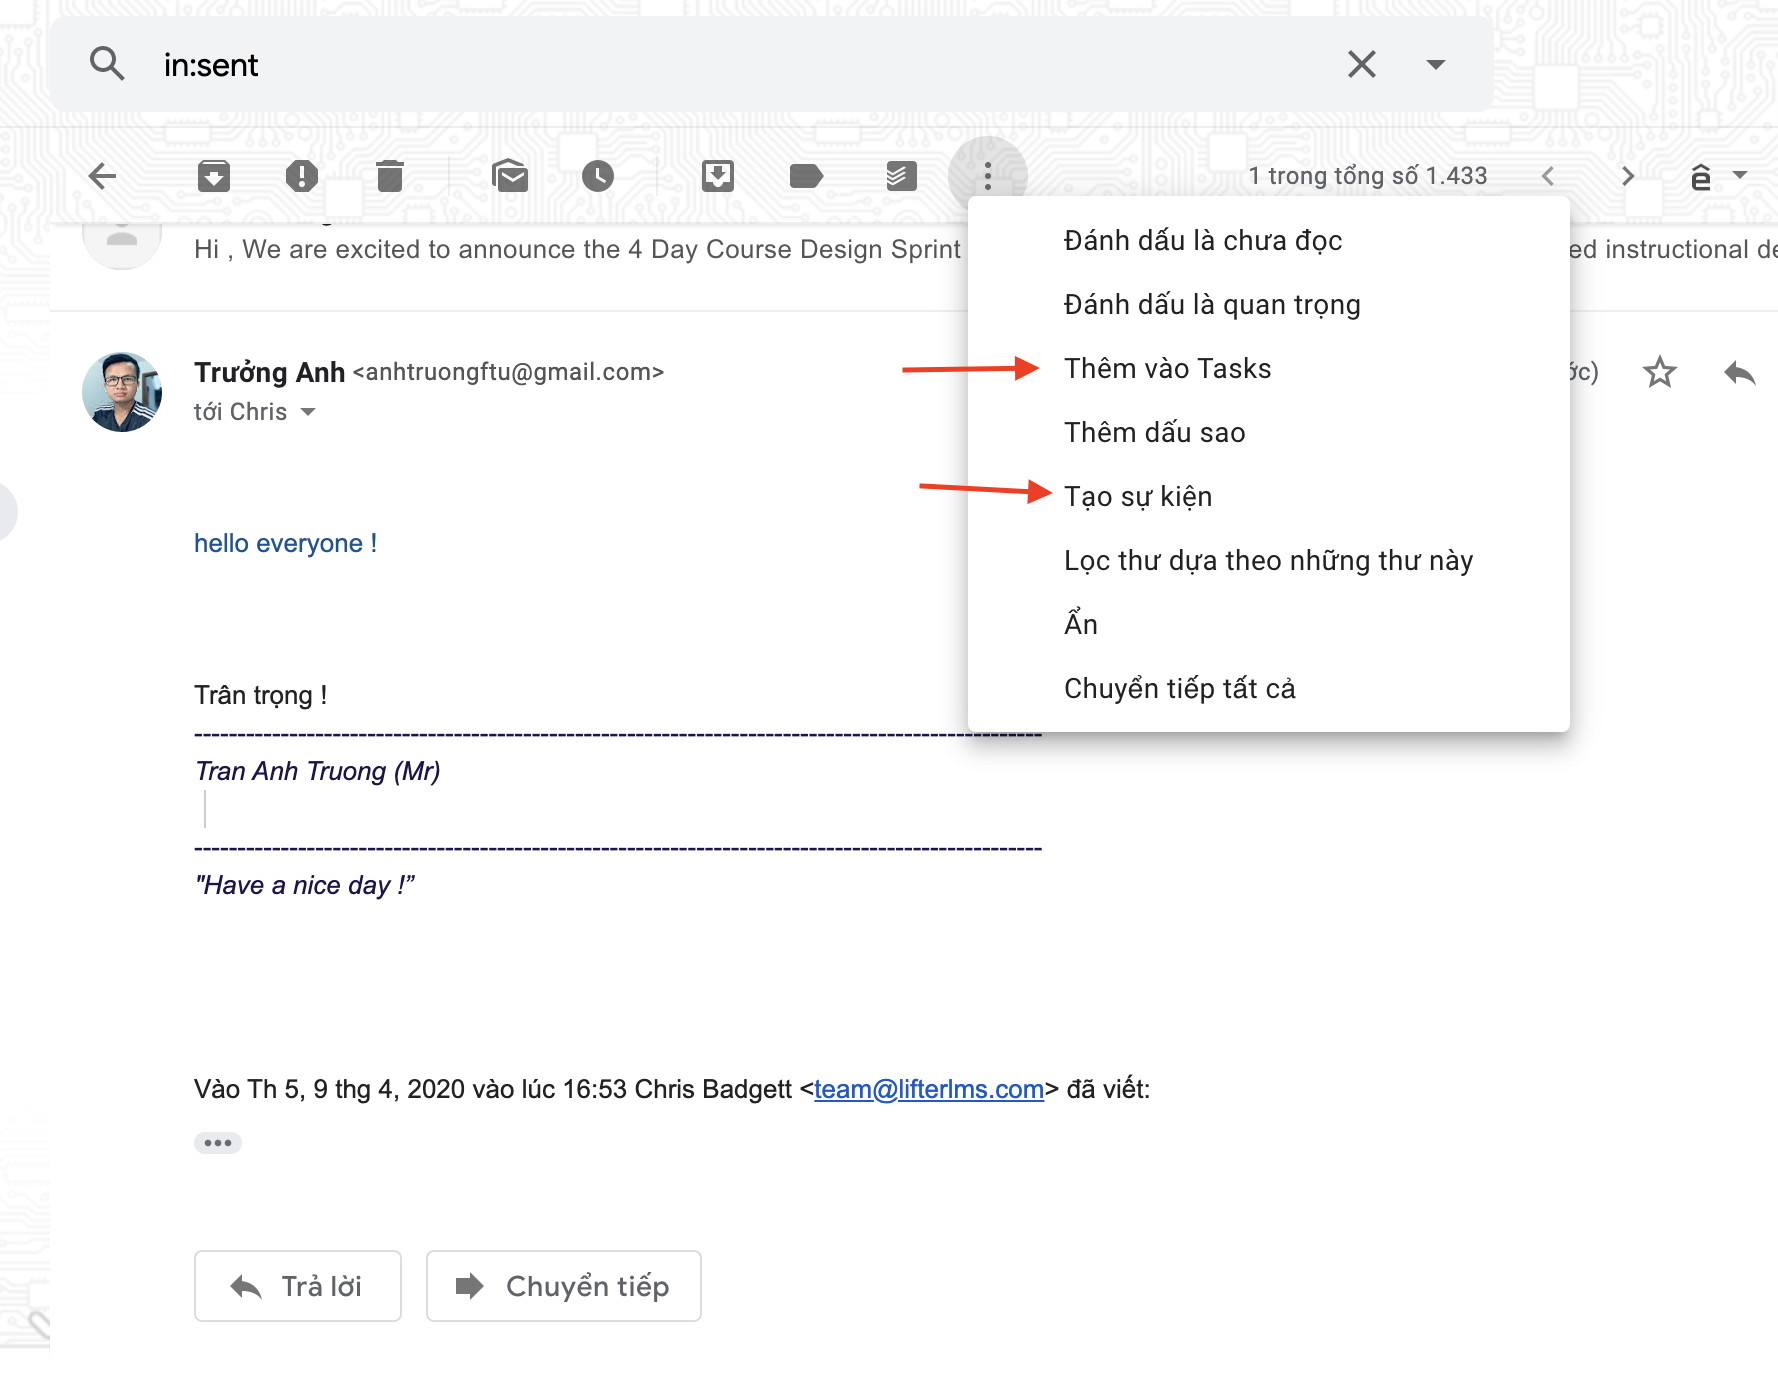Mark as unread using the envelope icon

510,177
